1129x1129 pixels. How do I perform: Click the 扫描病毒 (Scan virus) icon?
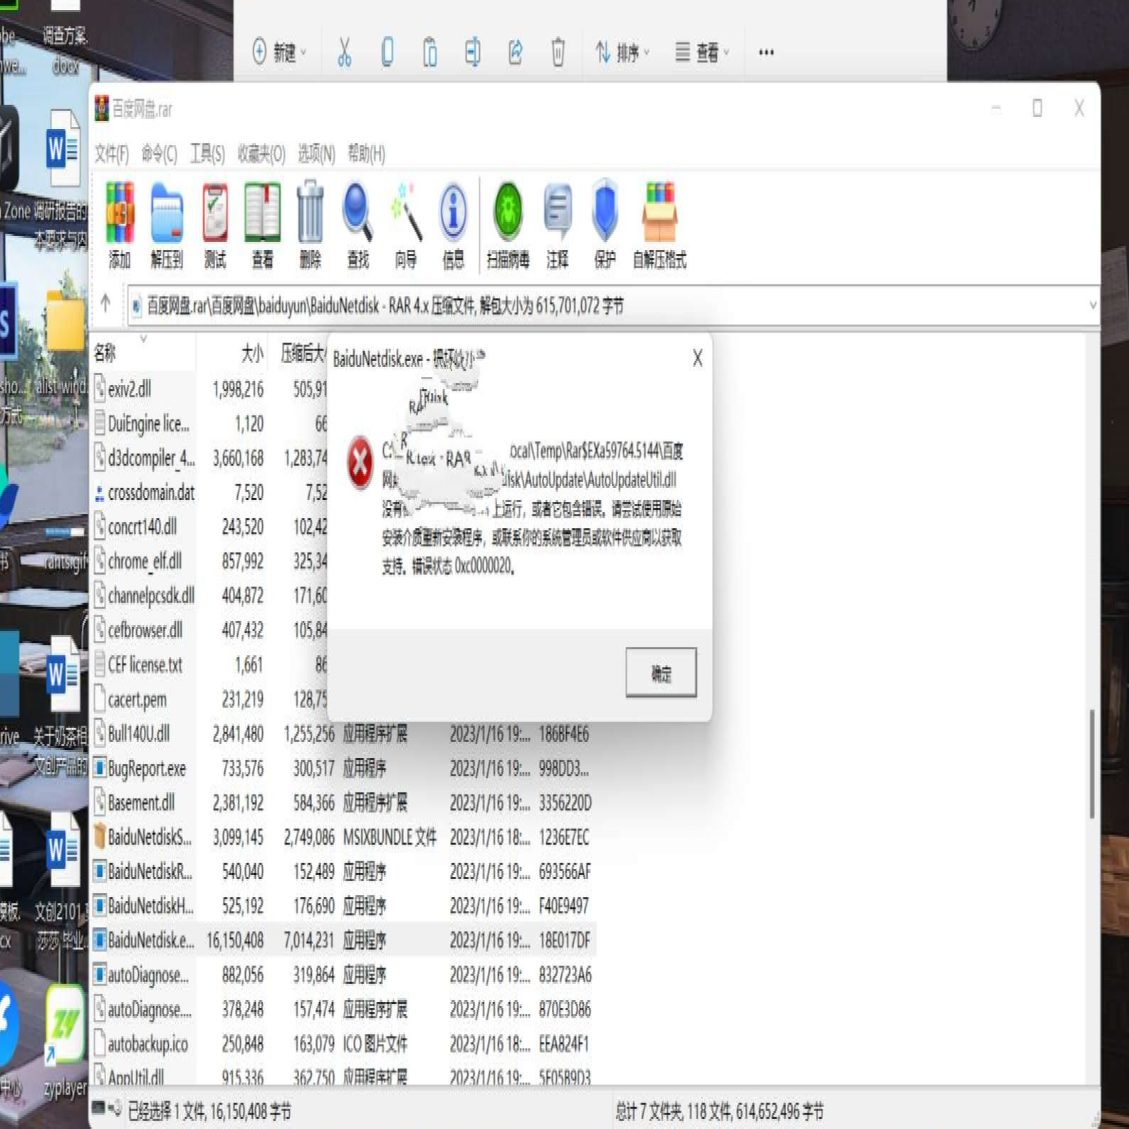(x=508, y=225)
